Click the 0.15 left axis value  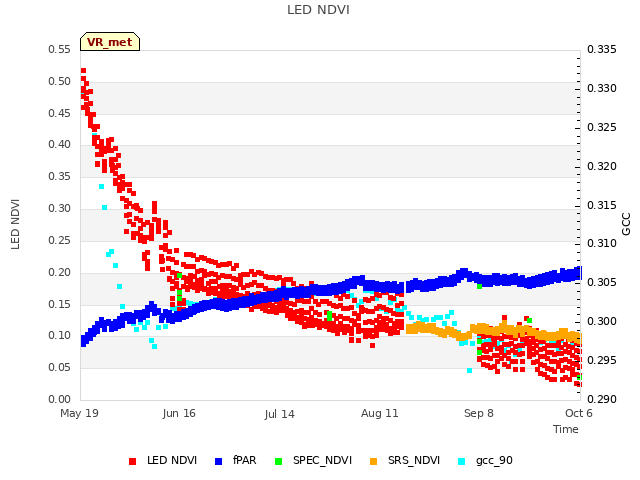tap(59, 304)
